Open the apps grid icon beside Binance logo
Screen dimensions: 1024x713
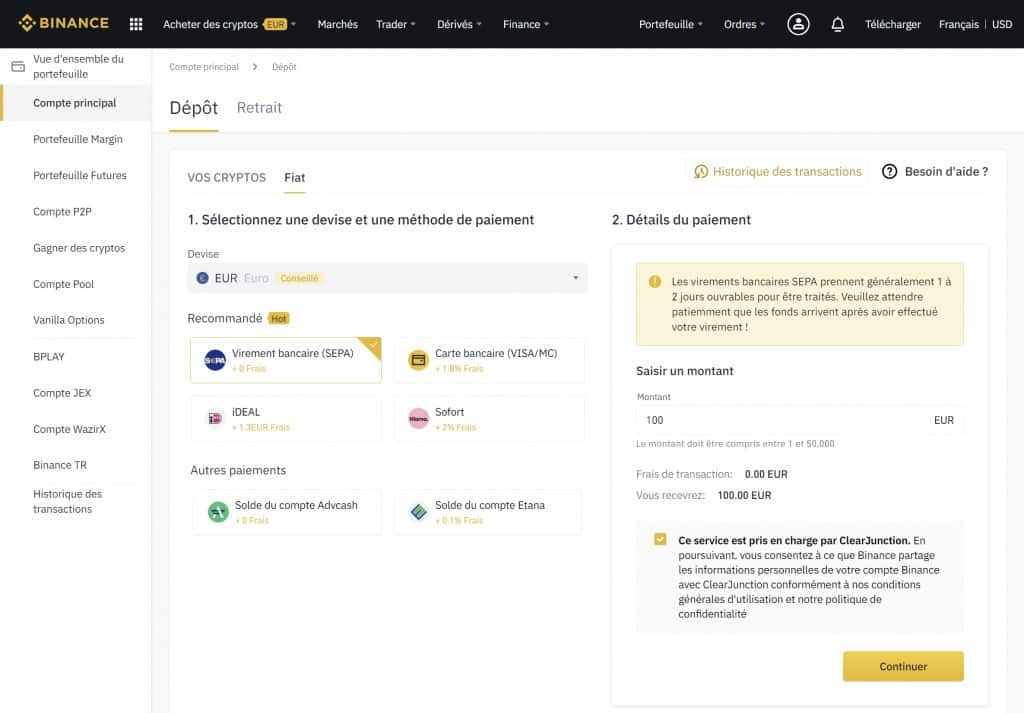(x=135, y=23)
